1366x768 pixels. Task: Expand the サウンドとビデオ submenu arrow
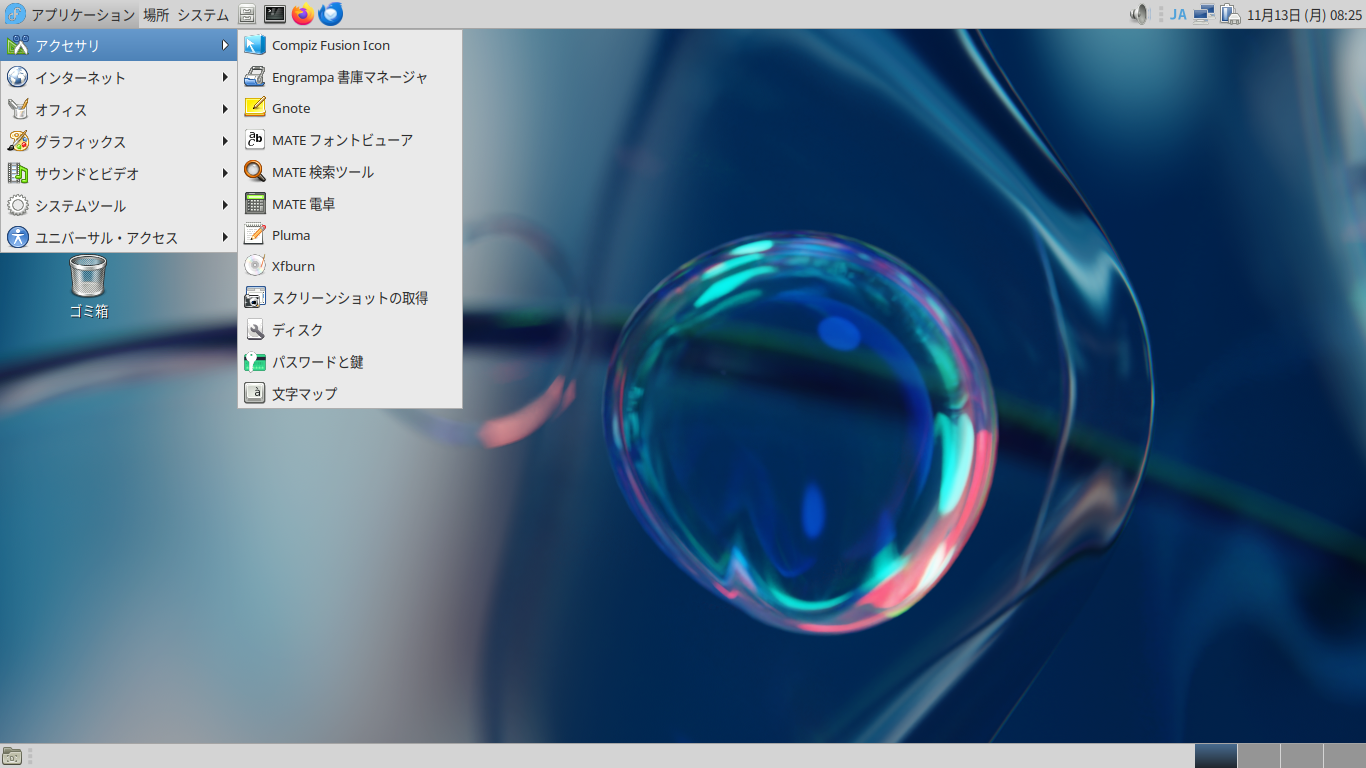pos(226,173)
